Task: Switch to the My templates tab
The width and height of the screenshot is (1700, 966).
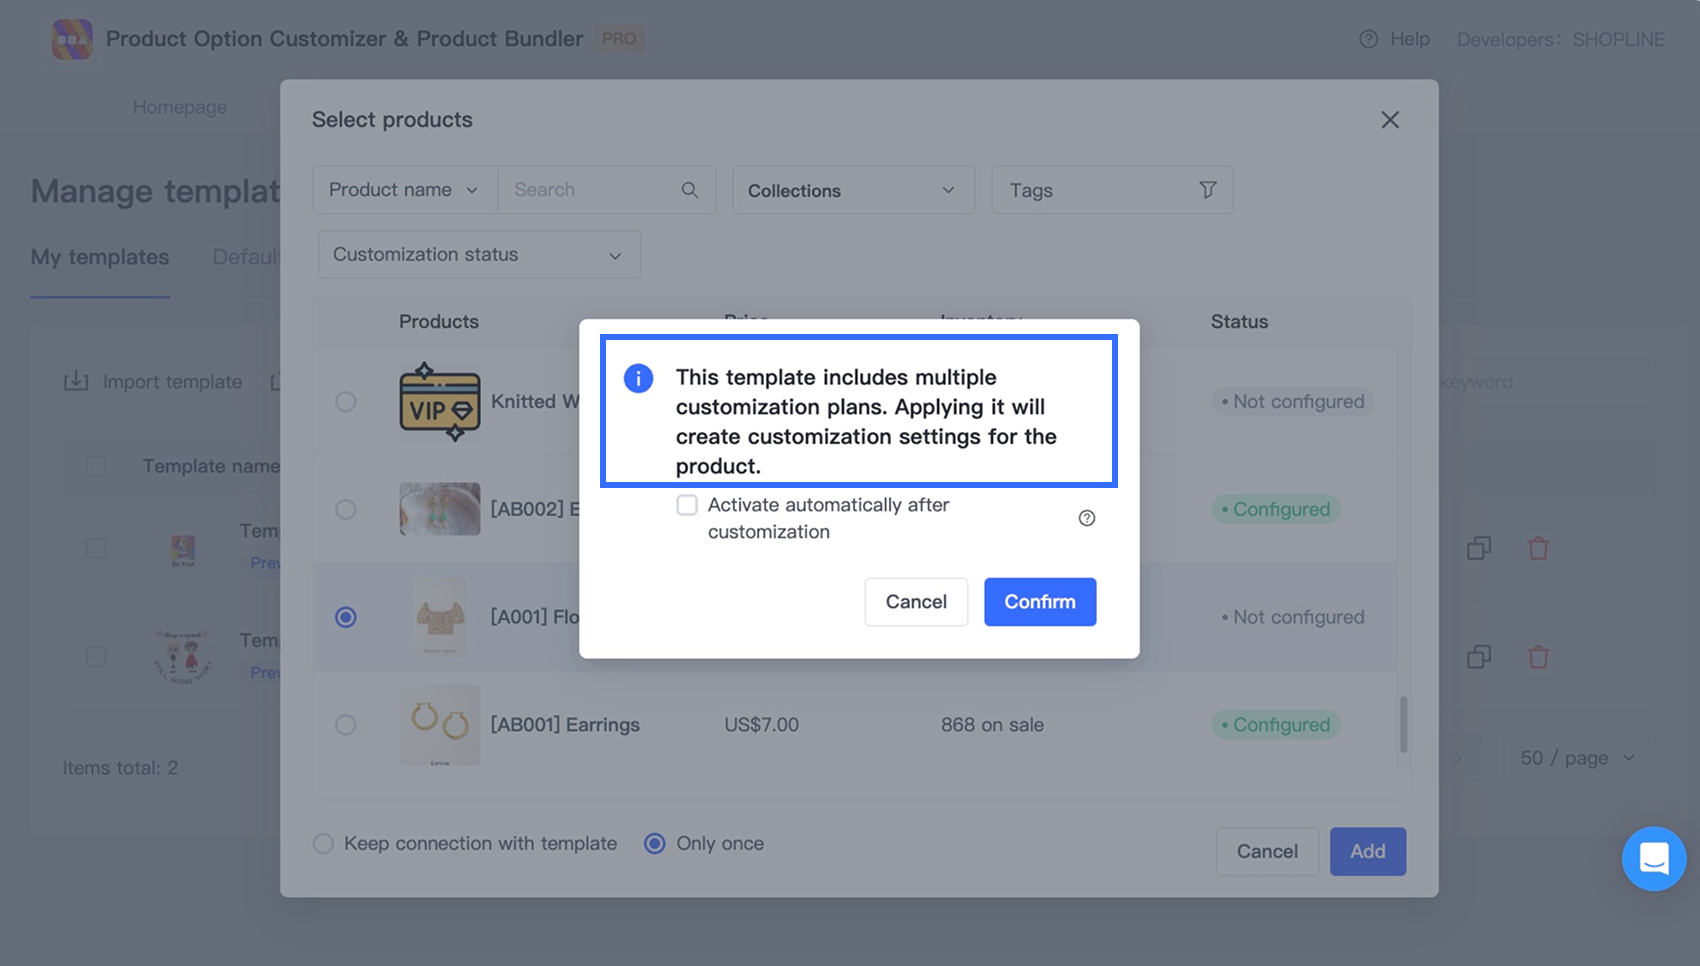Action: point(100,257)
